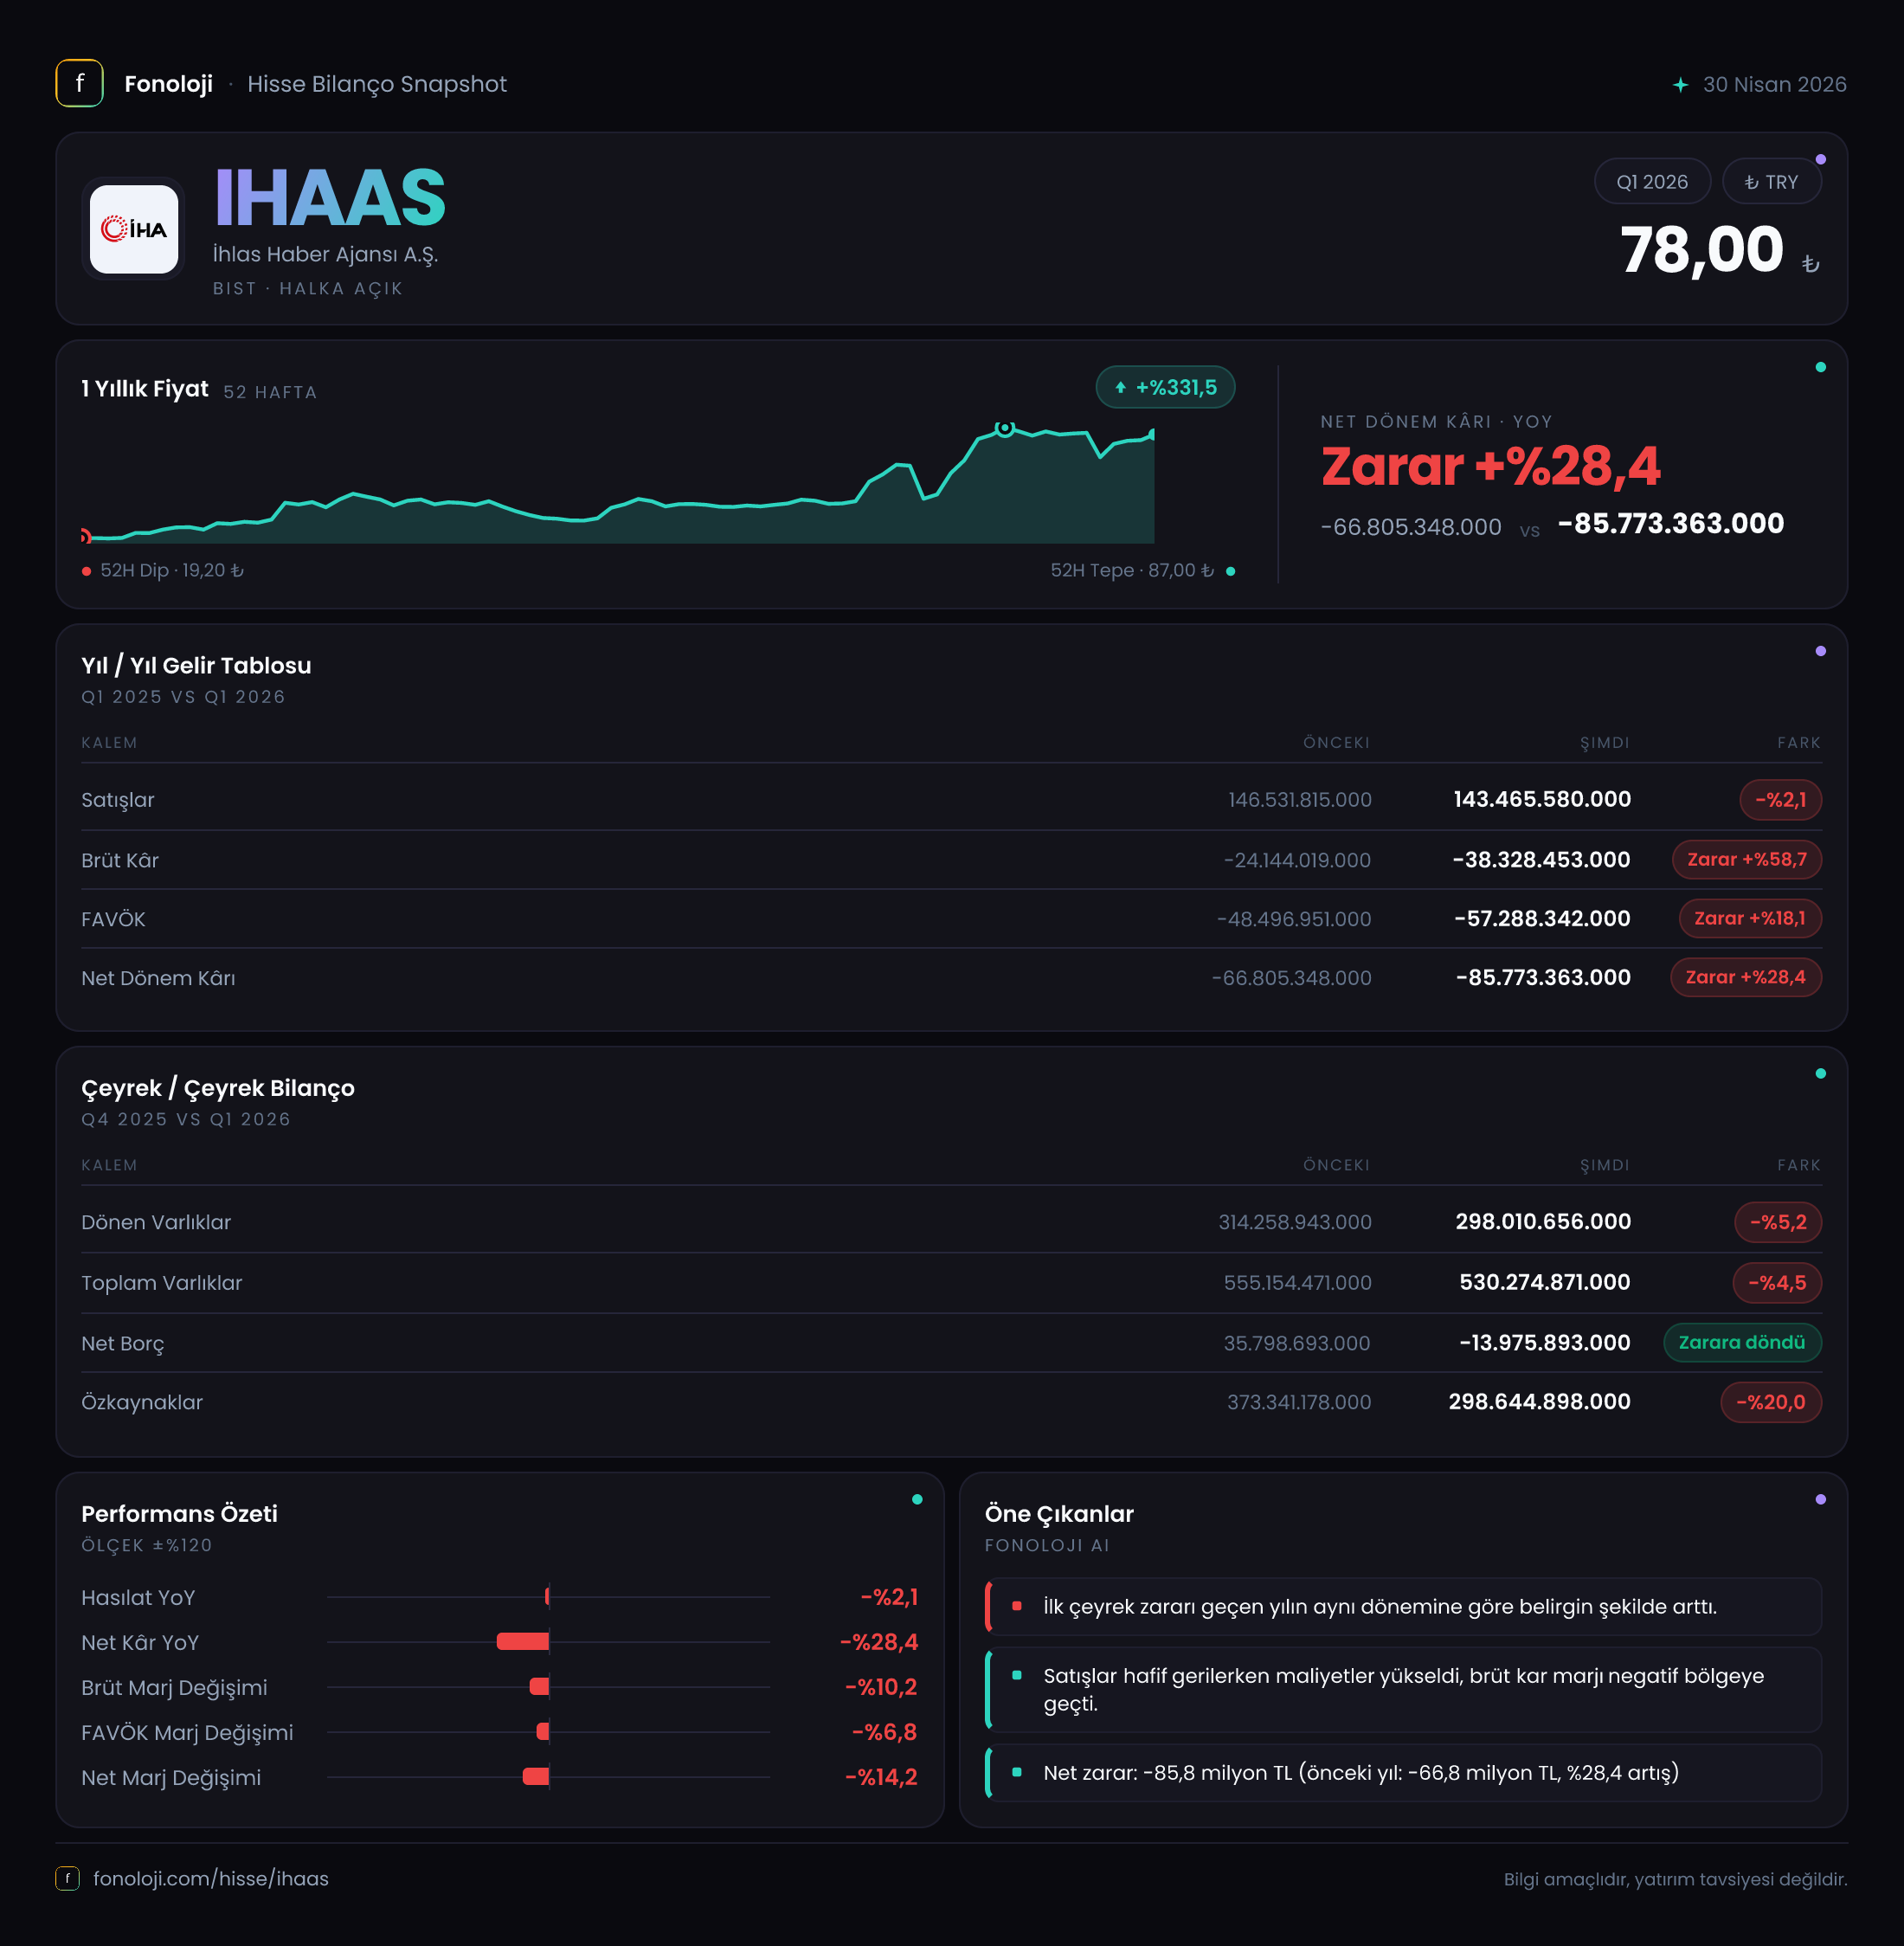1904x1946 pixels.
Task: Click the highlight starting "İlk çeyrek zararı"
Action: (1403, 1606)
